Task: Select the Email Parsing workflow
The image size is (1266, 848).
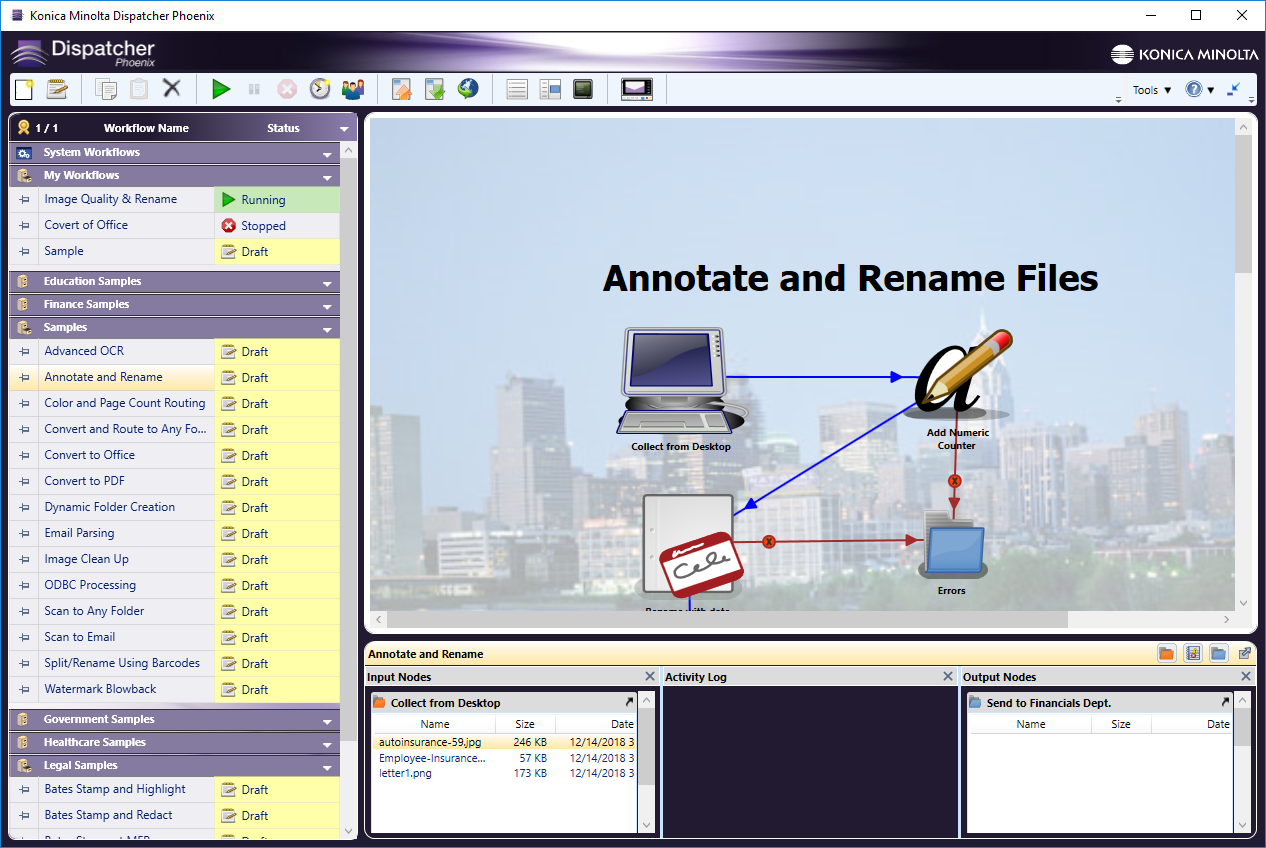Action: click(x=79, y=533)
